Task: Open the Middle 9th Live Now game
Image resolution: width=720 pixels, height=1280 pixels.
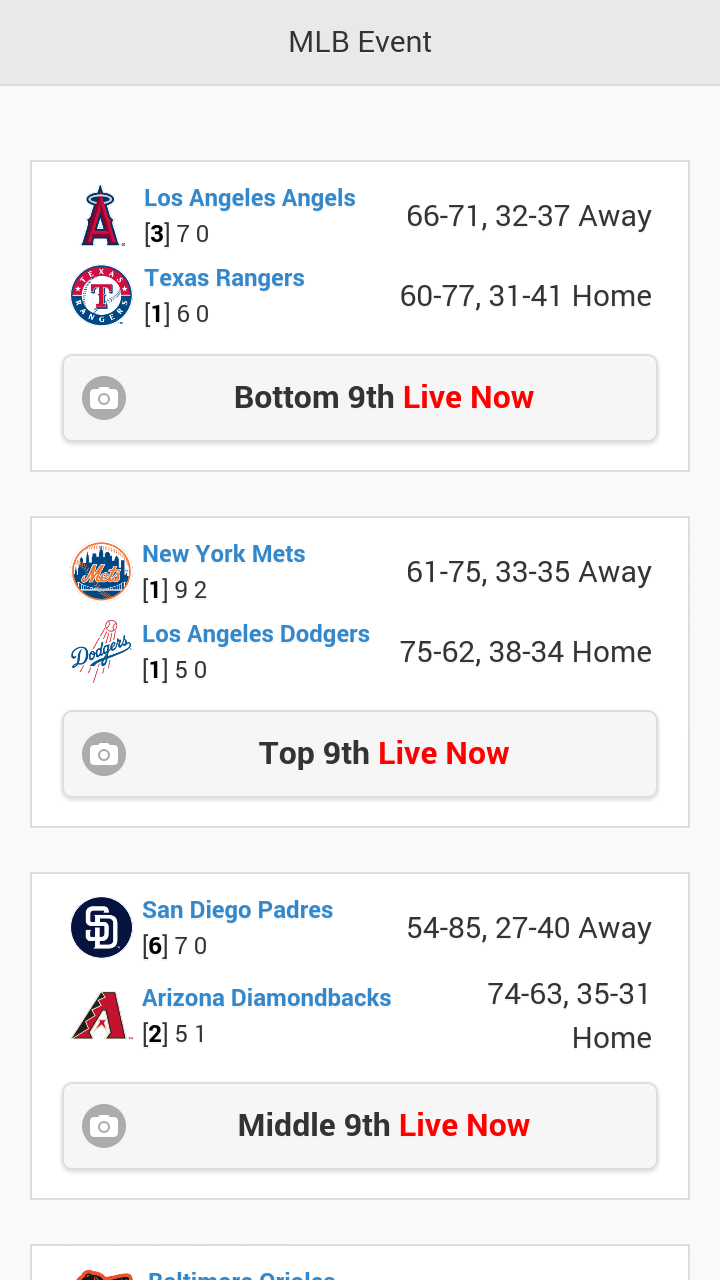Action: pyautogui.click(x=384, y=1126)
